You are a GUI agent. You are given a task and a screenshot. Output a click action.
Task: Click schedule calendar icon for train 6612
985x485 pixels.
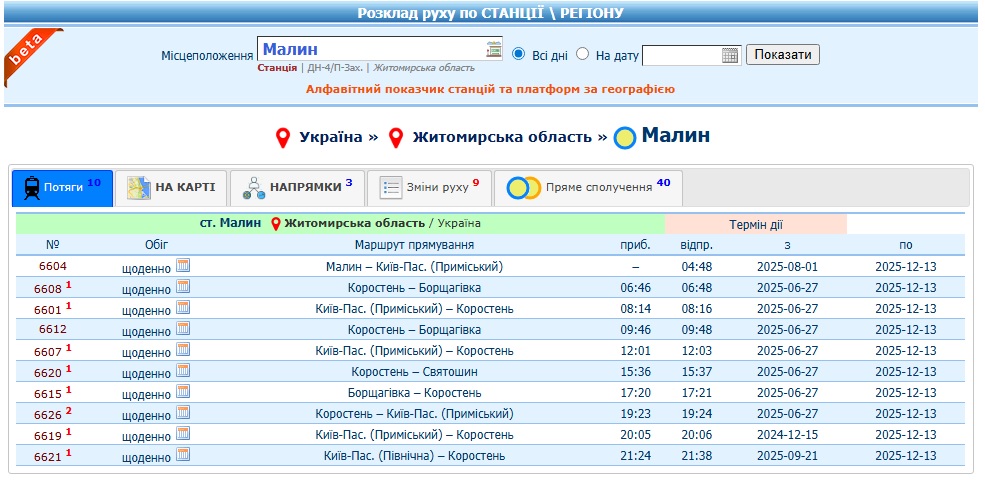tap(183, 329)
